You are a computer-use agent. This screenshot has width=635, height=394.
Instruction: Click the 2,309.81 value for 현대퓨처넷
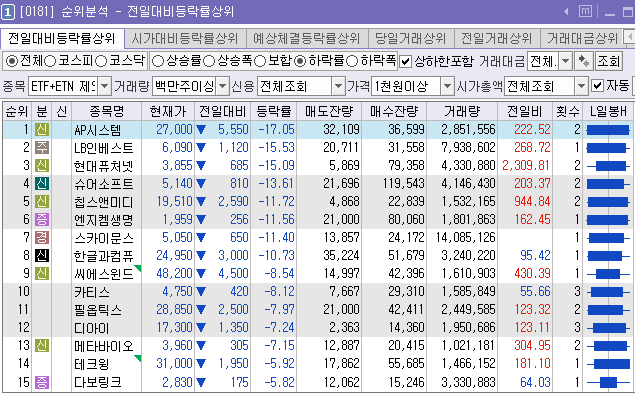pyautogui.click(x=526, y=165)
